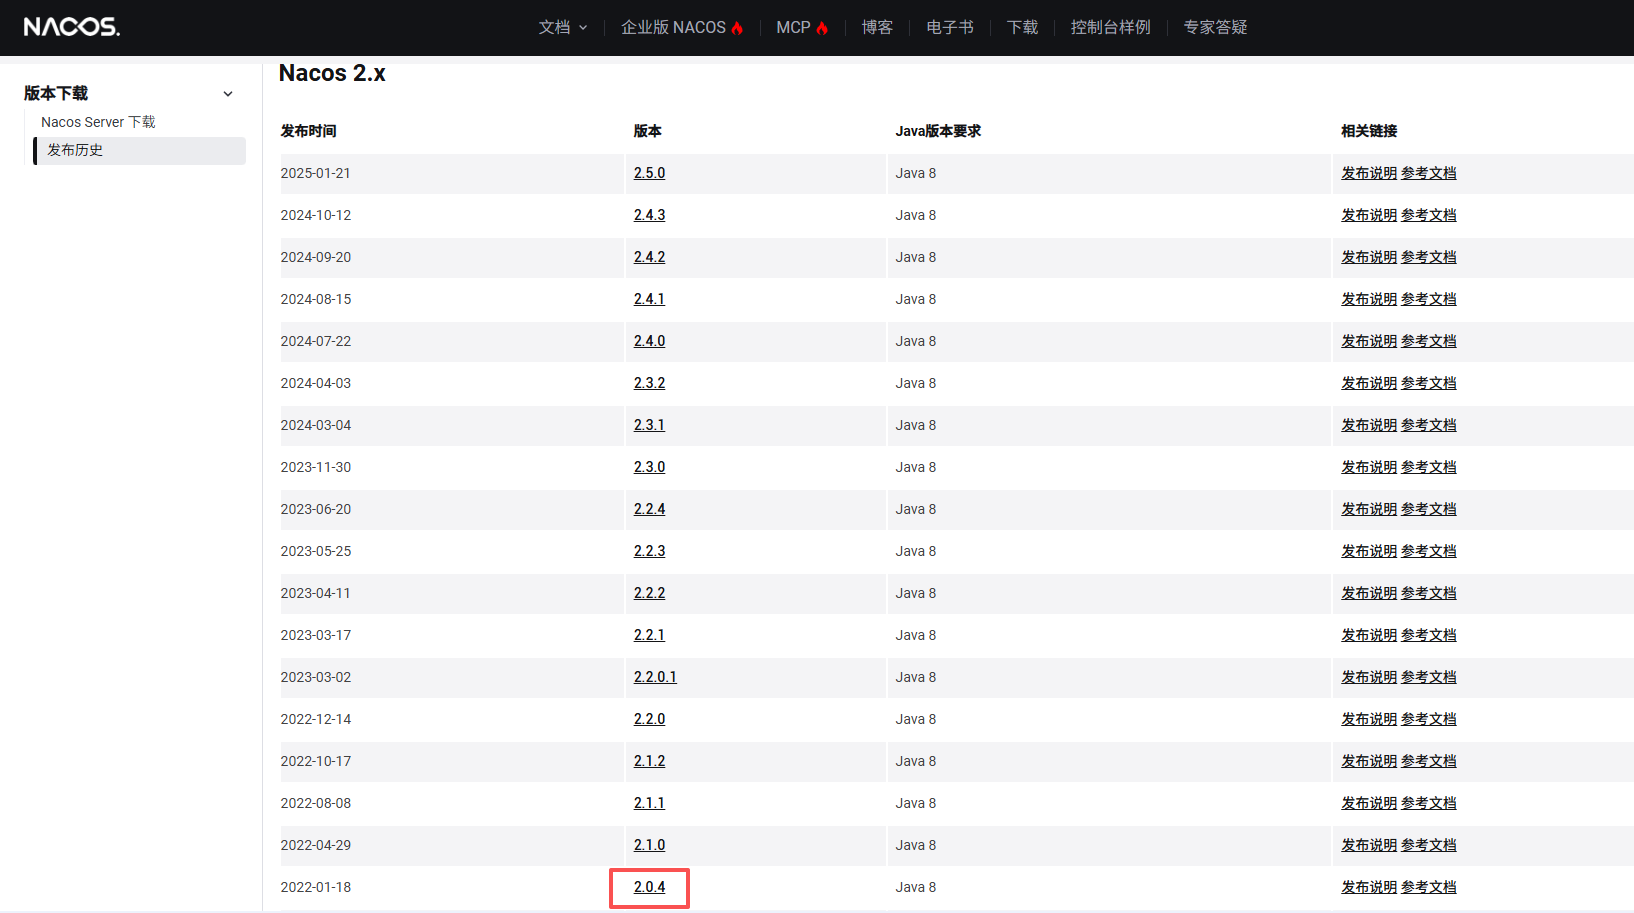Image resolution: width=1634 pixels, height=913 pixels.
Task: Open 参考文档 for version 2.2.0
Action: (1429, 719)
